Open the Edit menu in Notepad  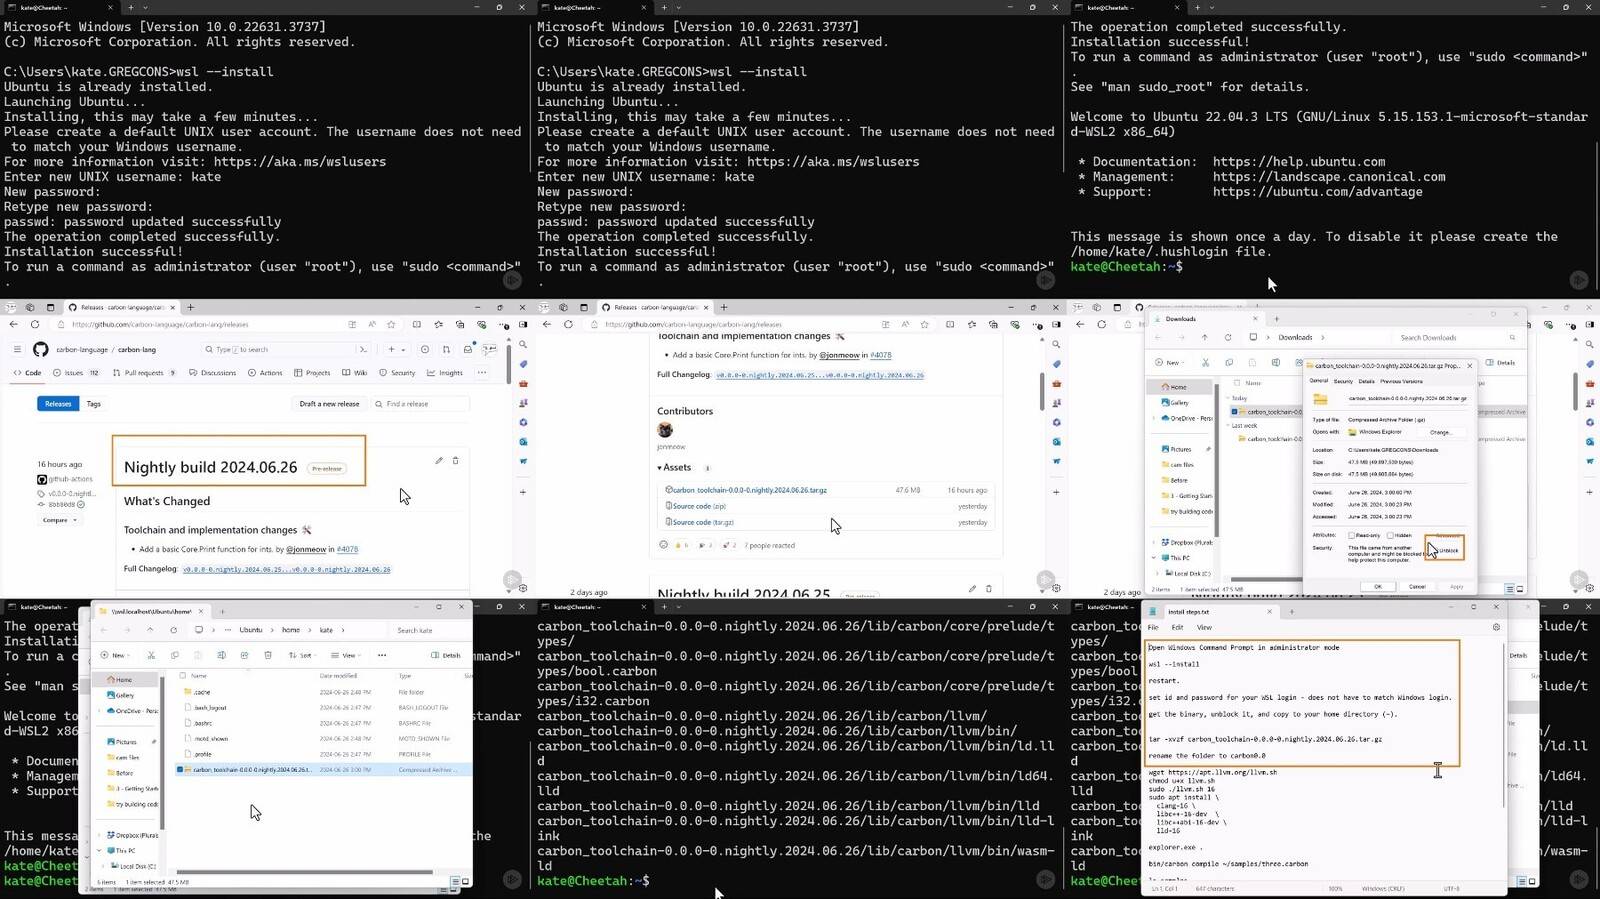point(1177,627)
